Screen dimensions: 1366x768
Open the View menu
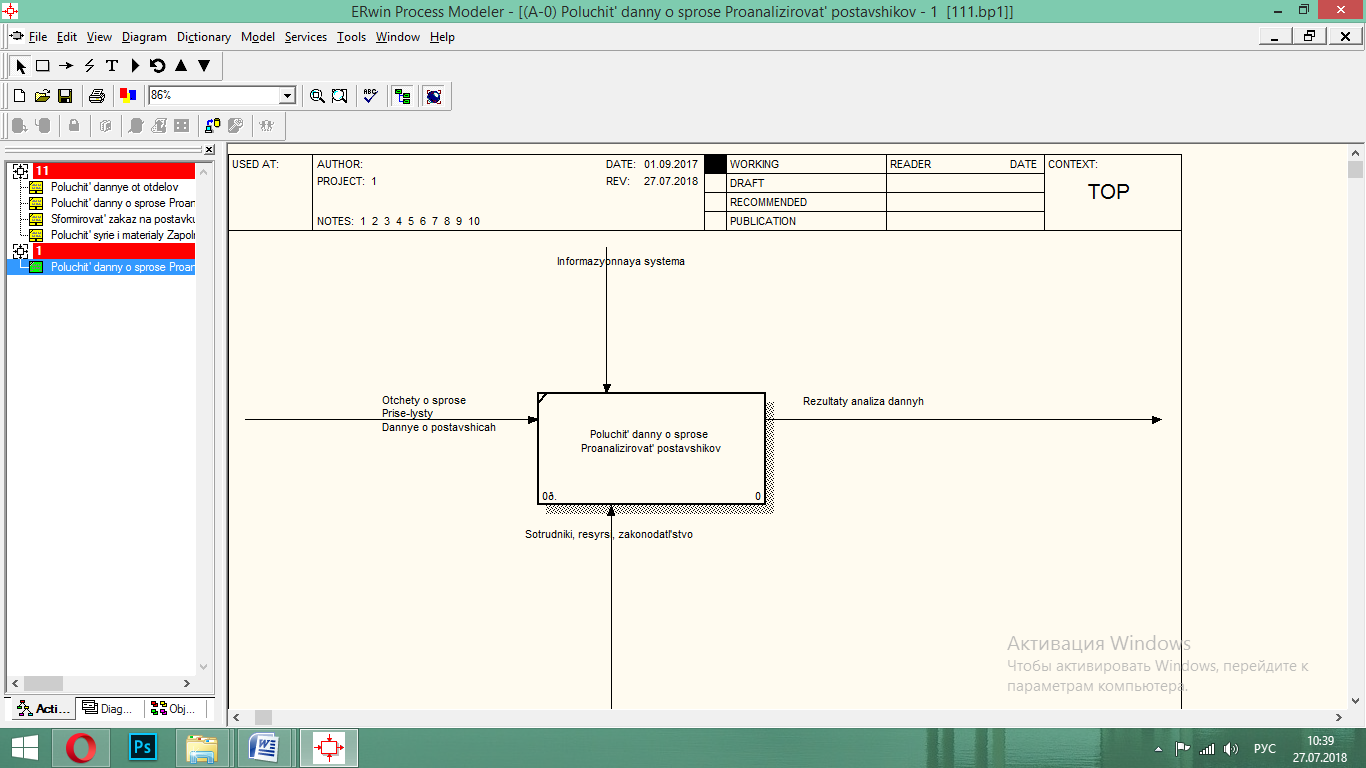tap(99, 37)
